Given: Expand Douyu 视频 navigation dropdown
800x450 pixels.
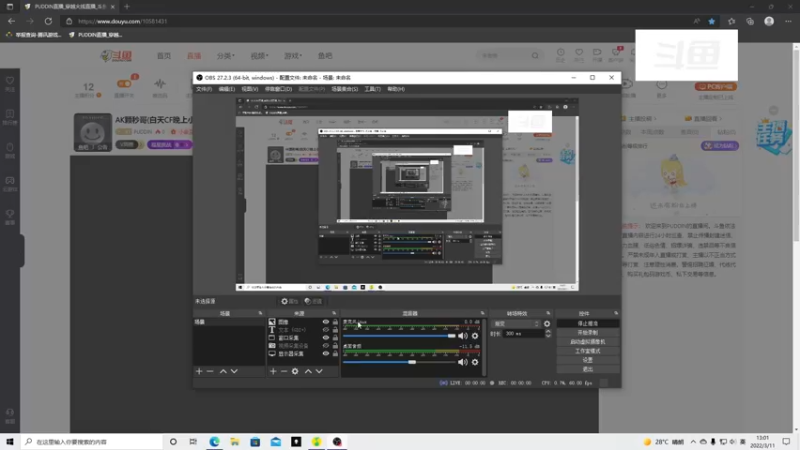Looking at the screenshot, I should pos(259,56).
